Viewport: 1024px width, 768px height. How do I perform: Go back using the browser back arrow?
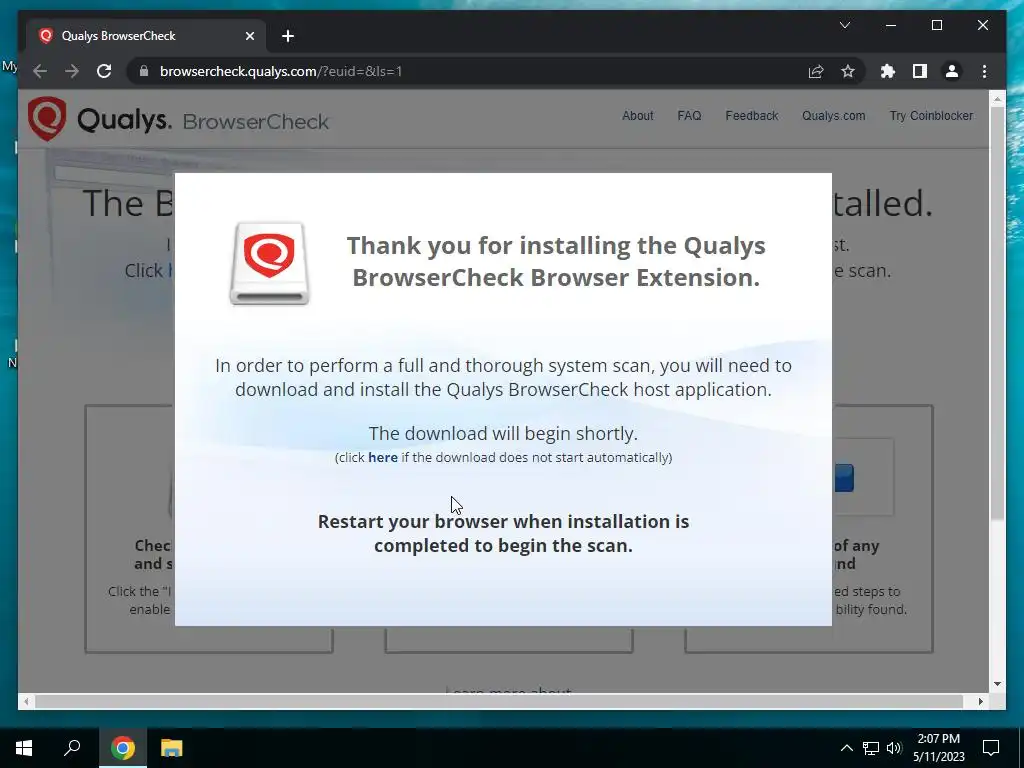click(x=40, y=71)
